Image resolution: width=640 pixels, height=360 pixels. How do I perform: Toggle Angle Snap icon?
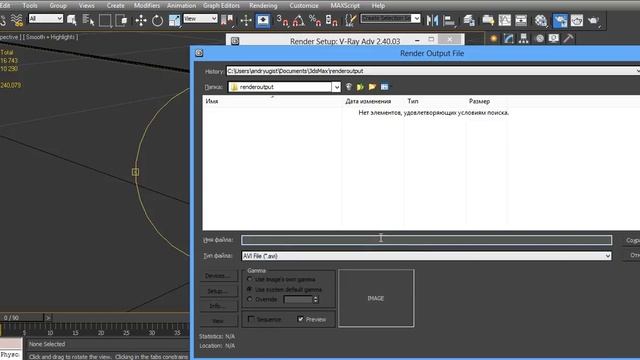pos(298,20)
